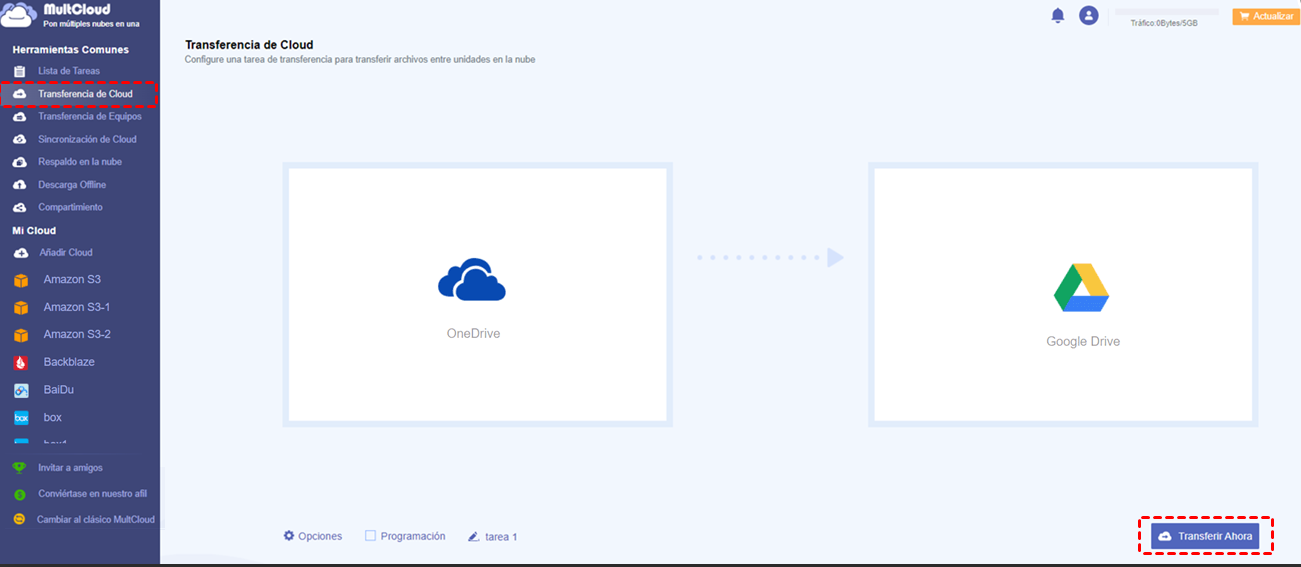Click the tarea 1 task name
Viewport: 1301px width, 567px height.
(x=501, y=537)
